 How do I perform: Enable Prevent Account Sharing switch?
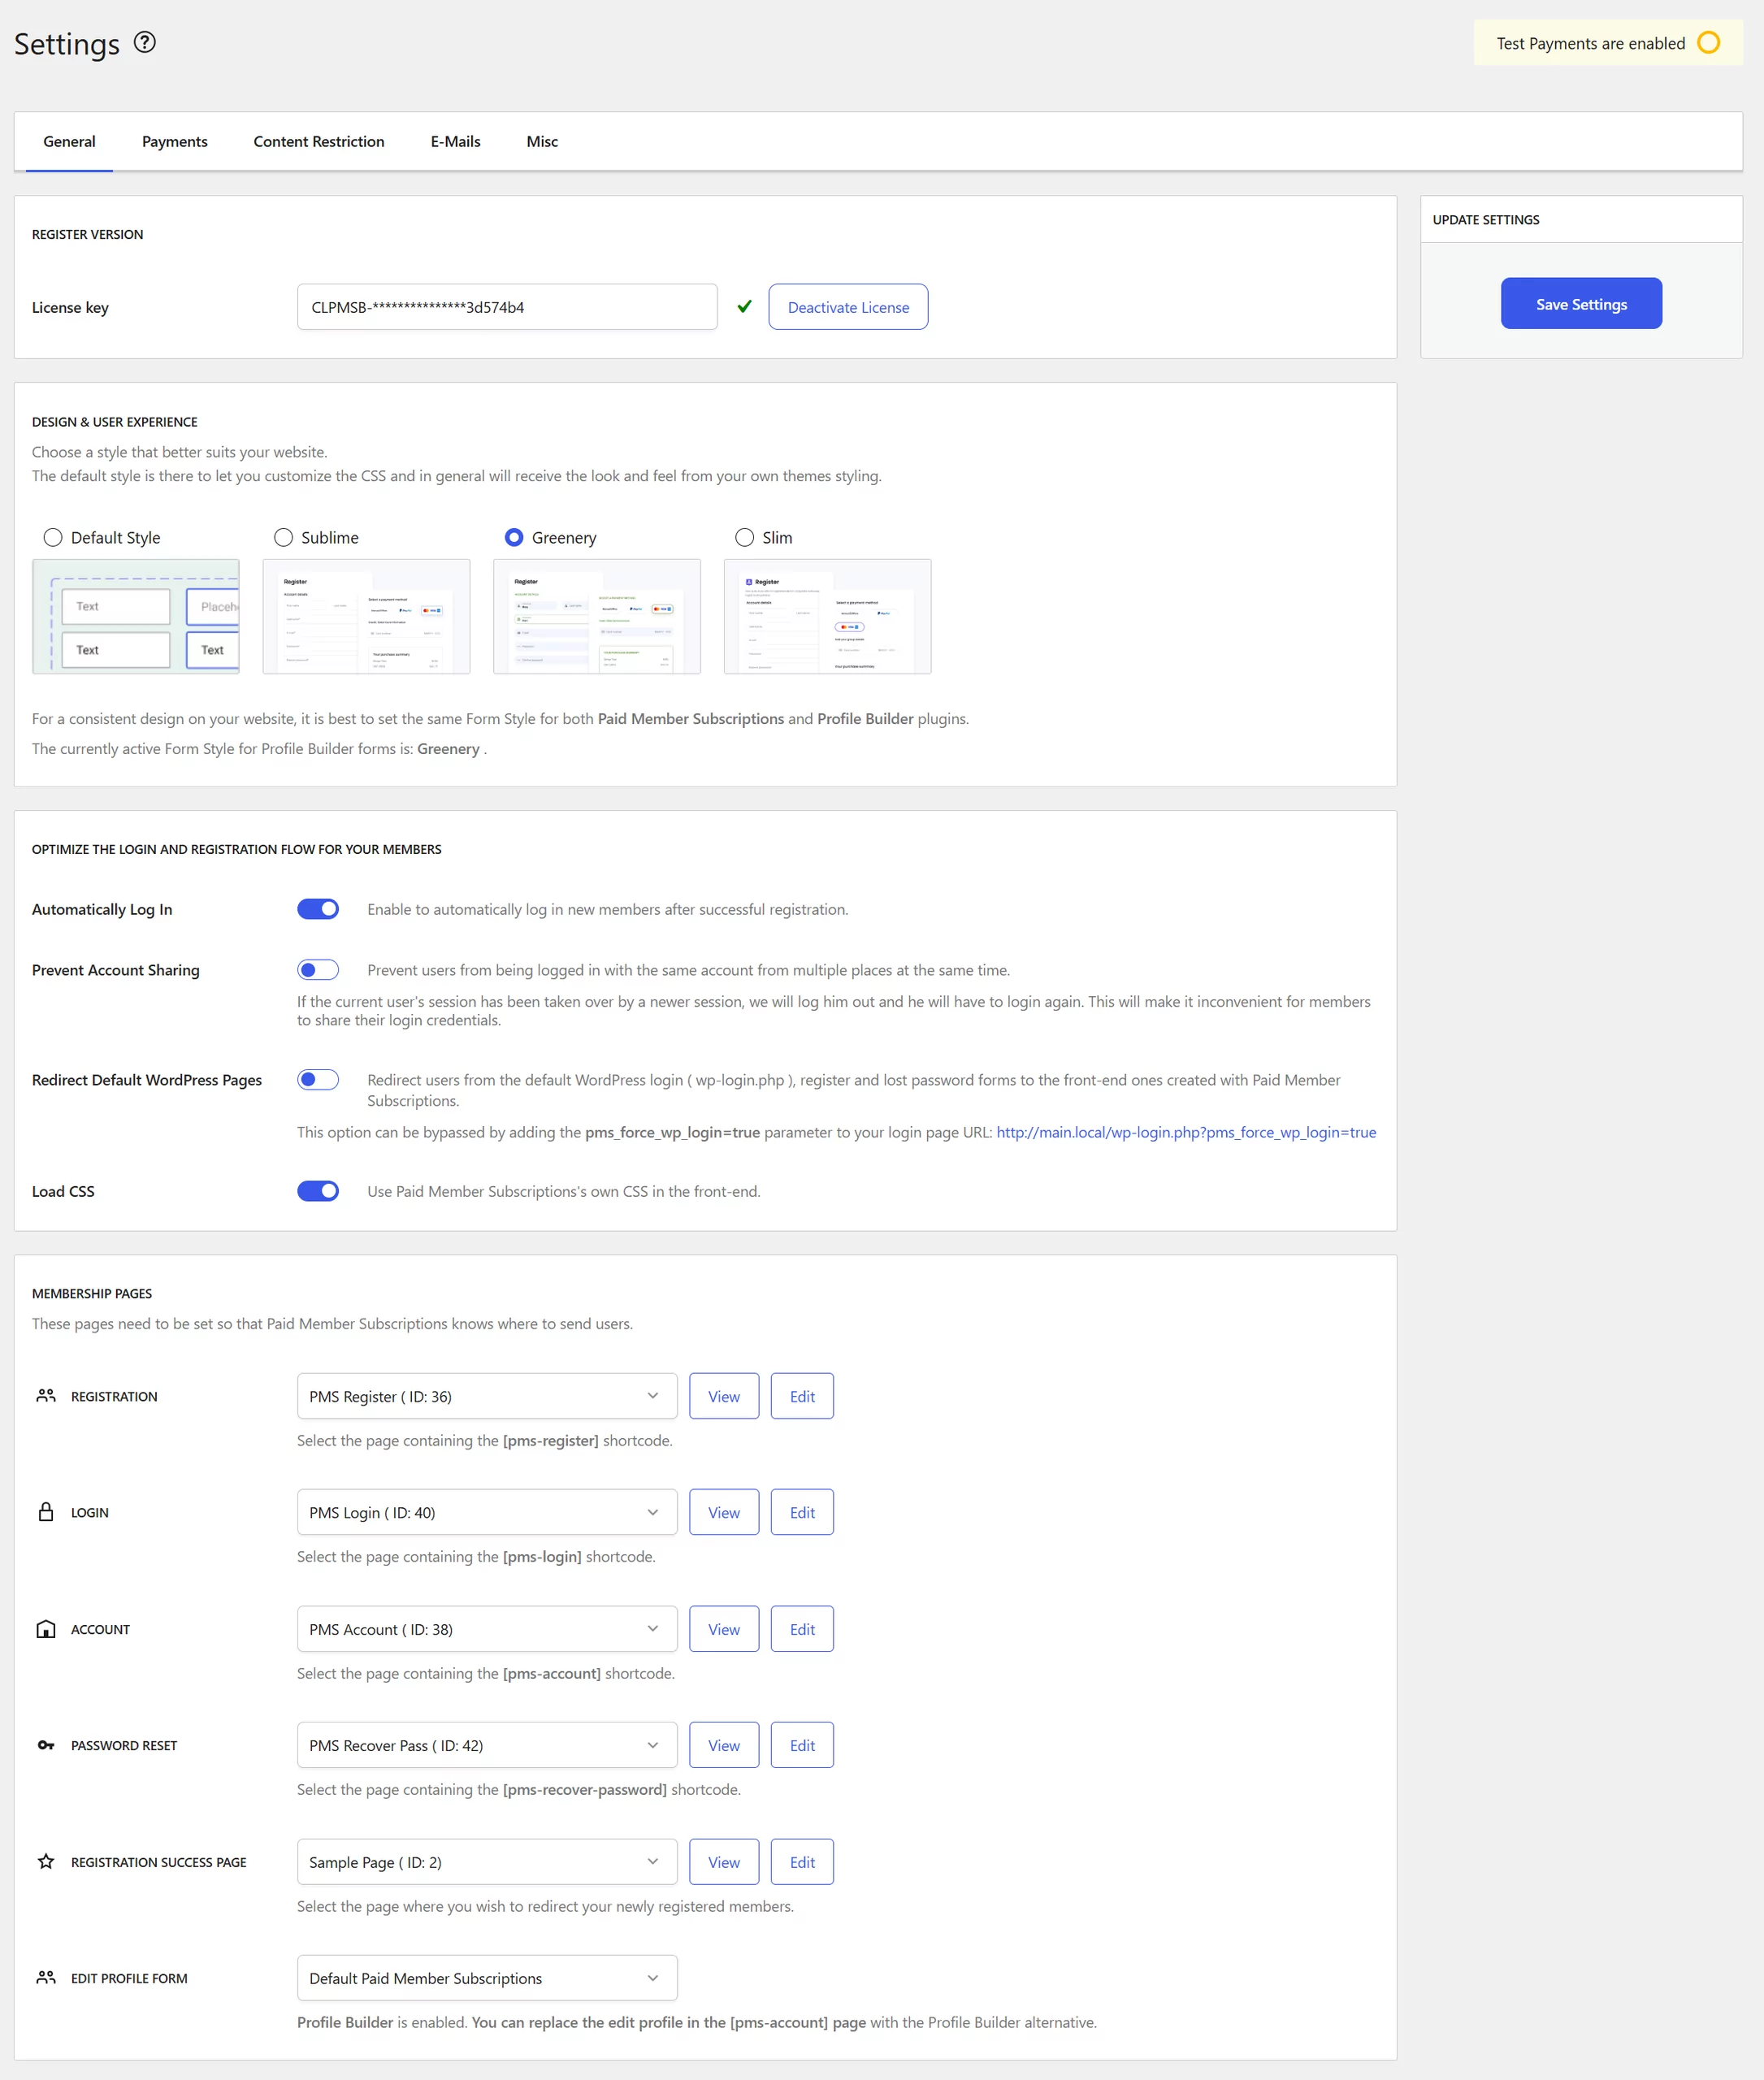[318, 969]
